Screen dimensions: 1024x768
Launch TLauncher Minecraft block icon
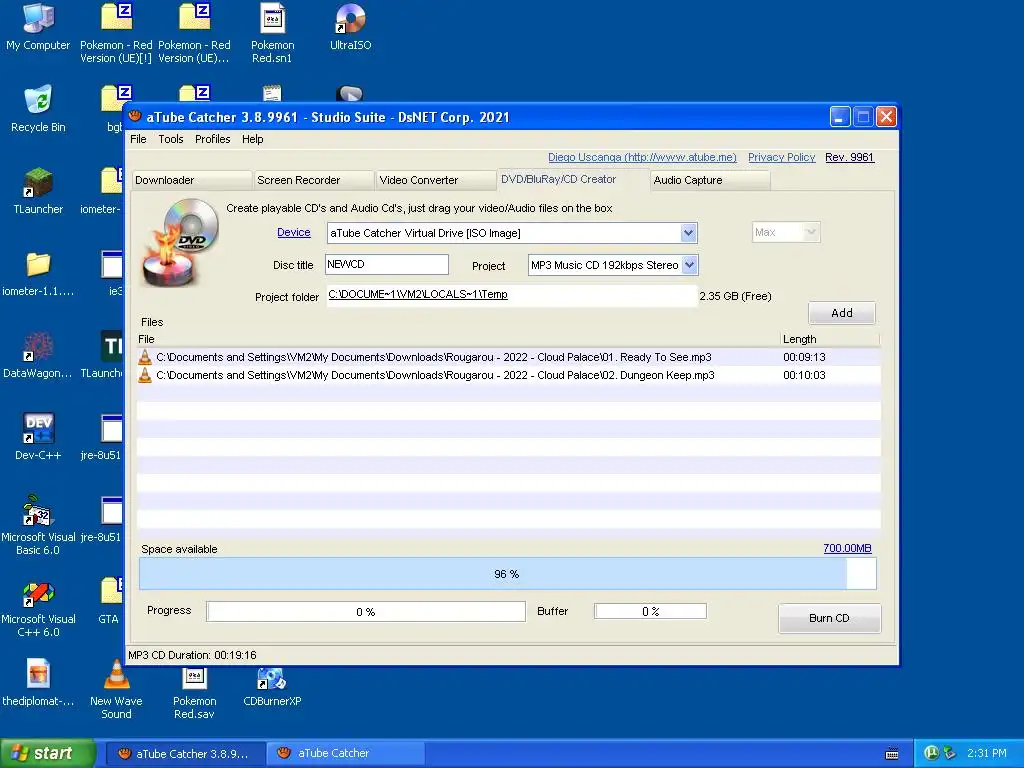(38, 191)
